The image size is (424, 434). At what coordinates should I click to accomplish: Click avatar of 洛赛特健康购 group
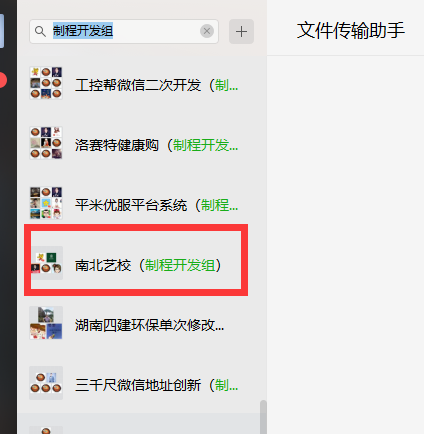coord(46,143)
